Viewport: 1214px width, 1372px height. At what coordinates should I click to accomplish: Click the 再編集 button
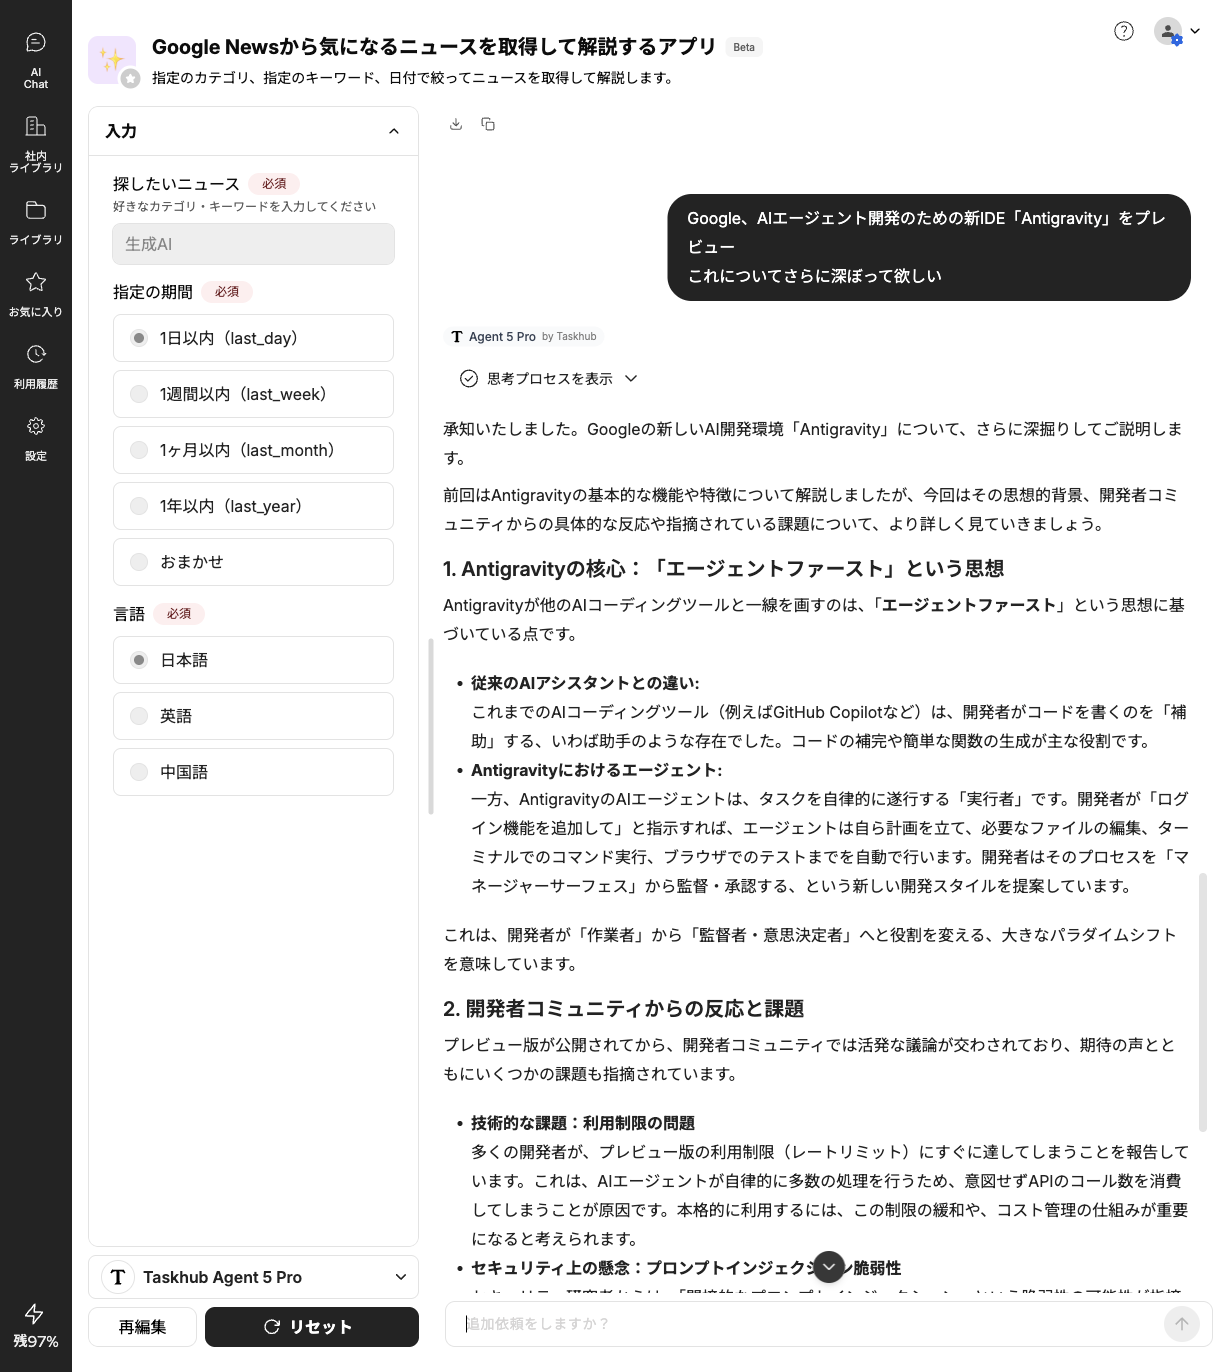click(x=143, y=1327)
